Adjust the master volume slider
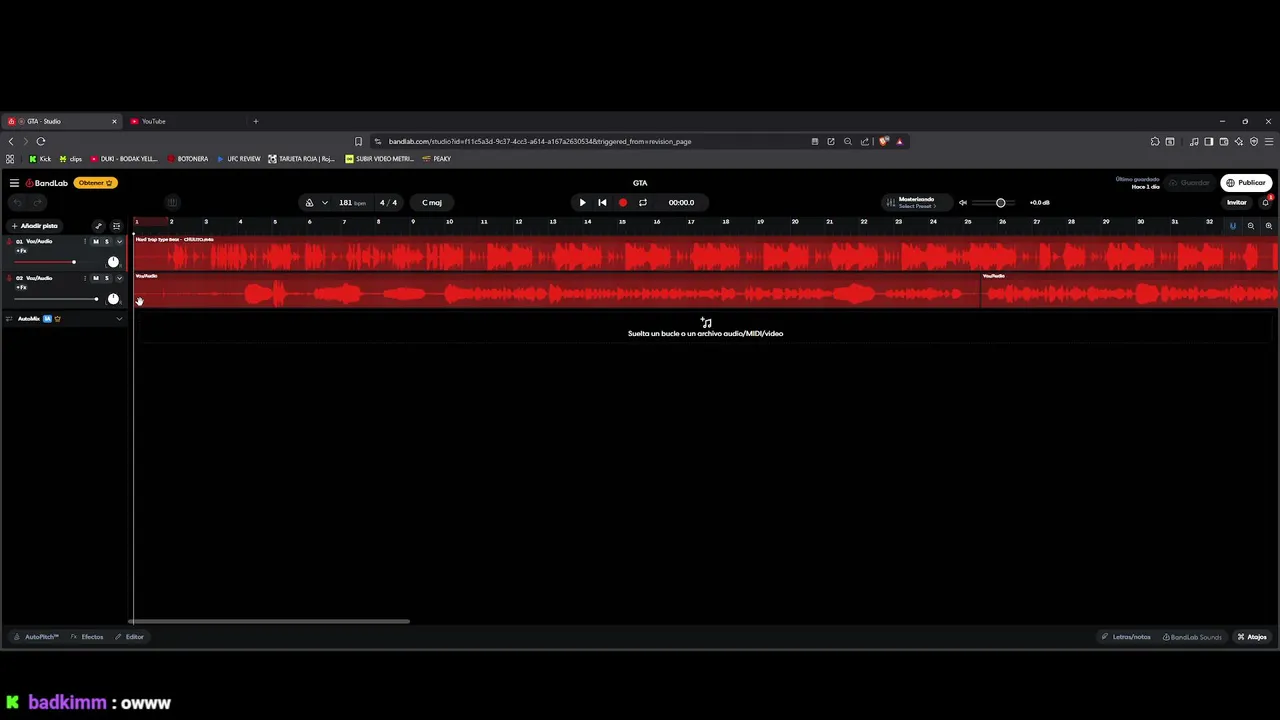 pos(1000,202)
